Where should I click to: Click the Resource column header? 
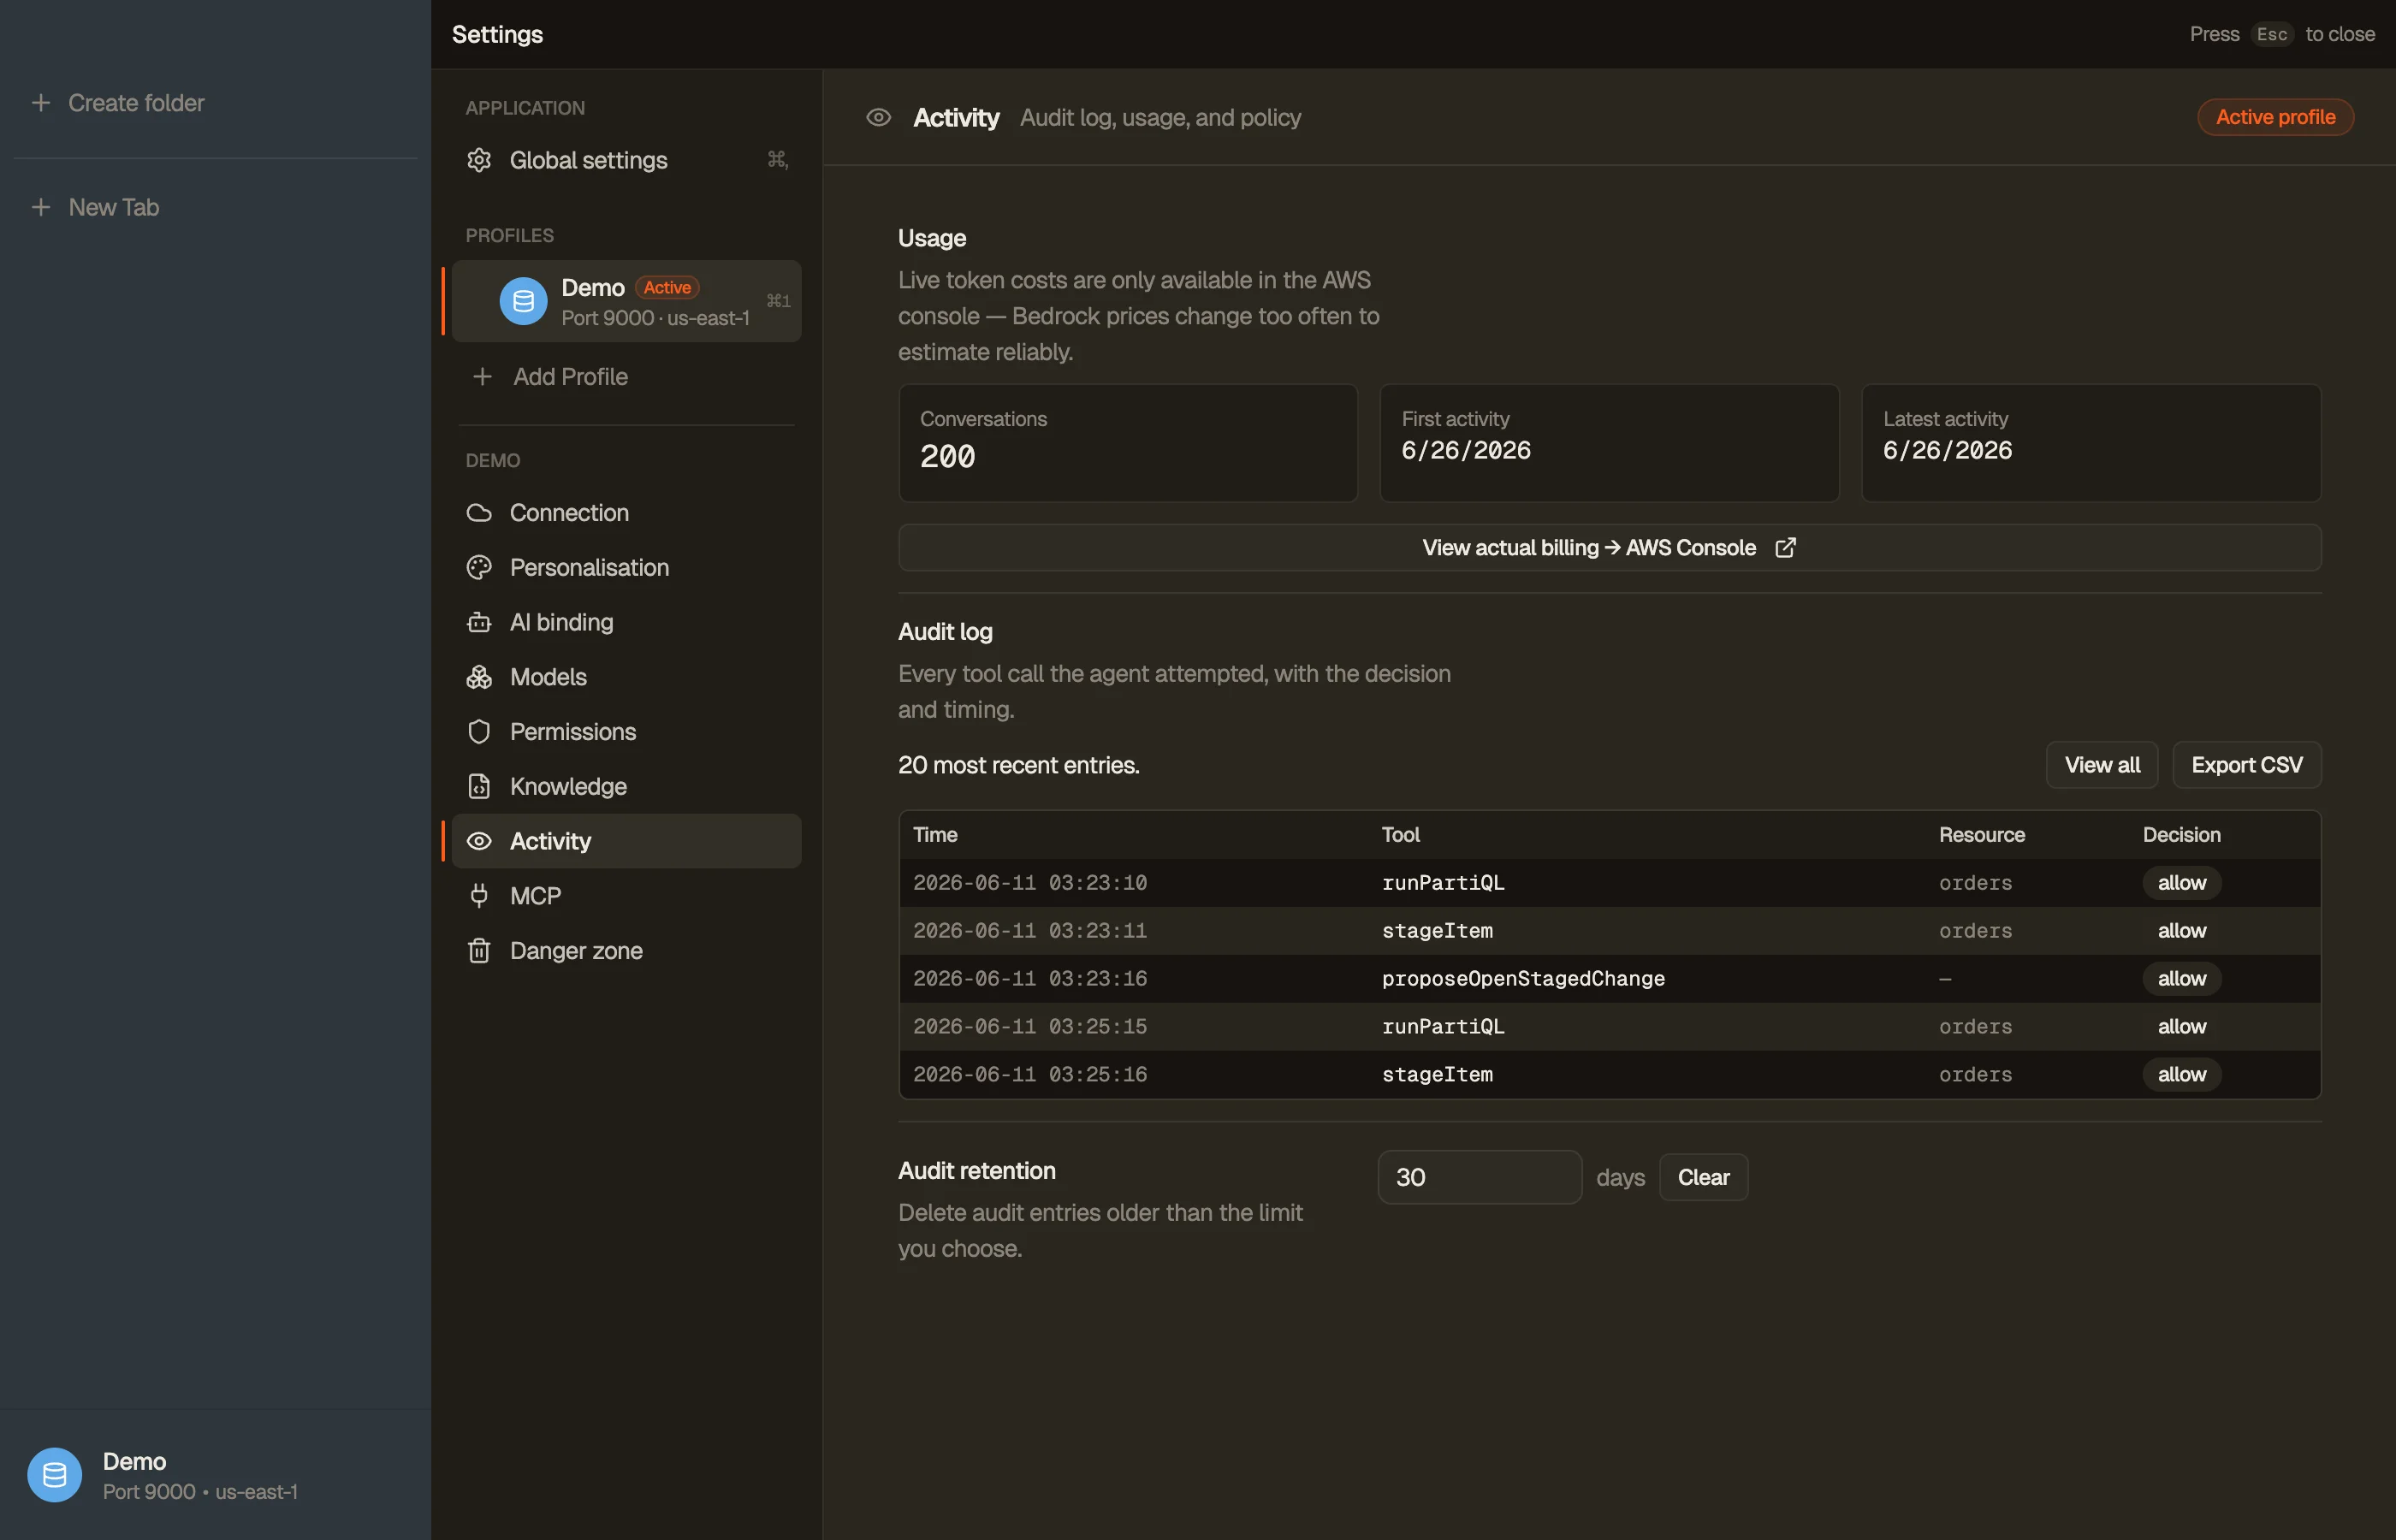tap(1981, 835)
